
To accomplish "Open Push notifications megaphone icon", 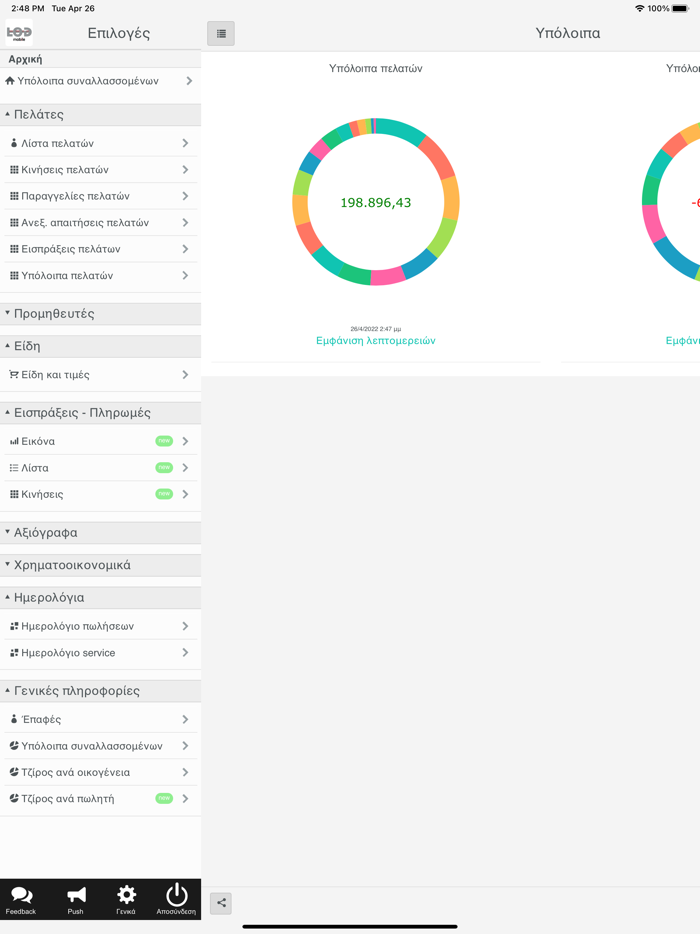I will 76,899.
